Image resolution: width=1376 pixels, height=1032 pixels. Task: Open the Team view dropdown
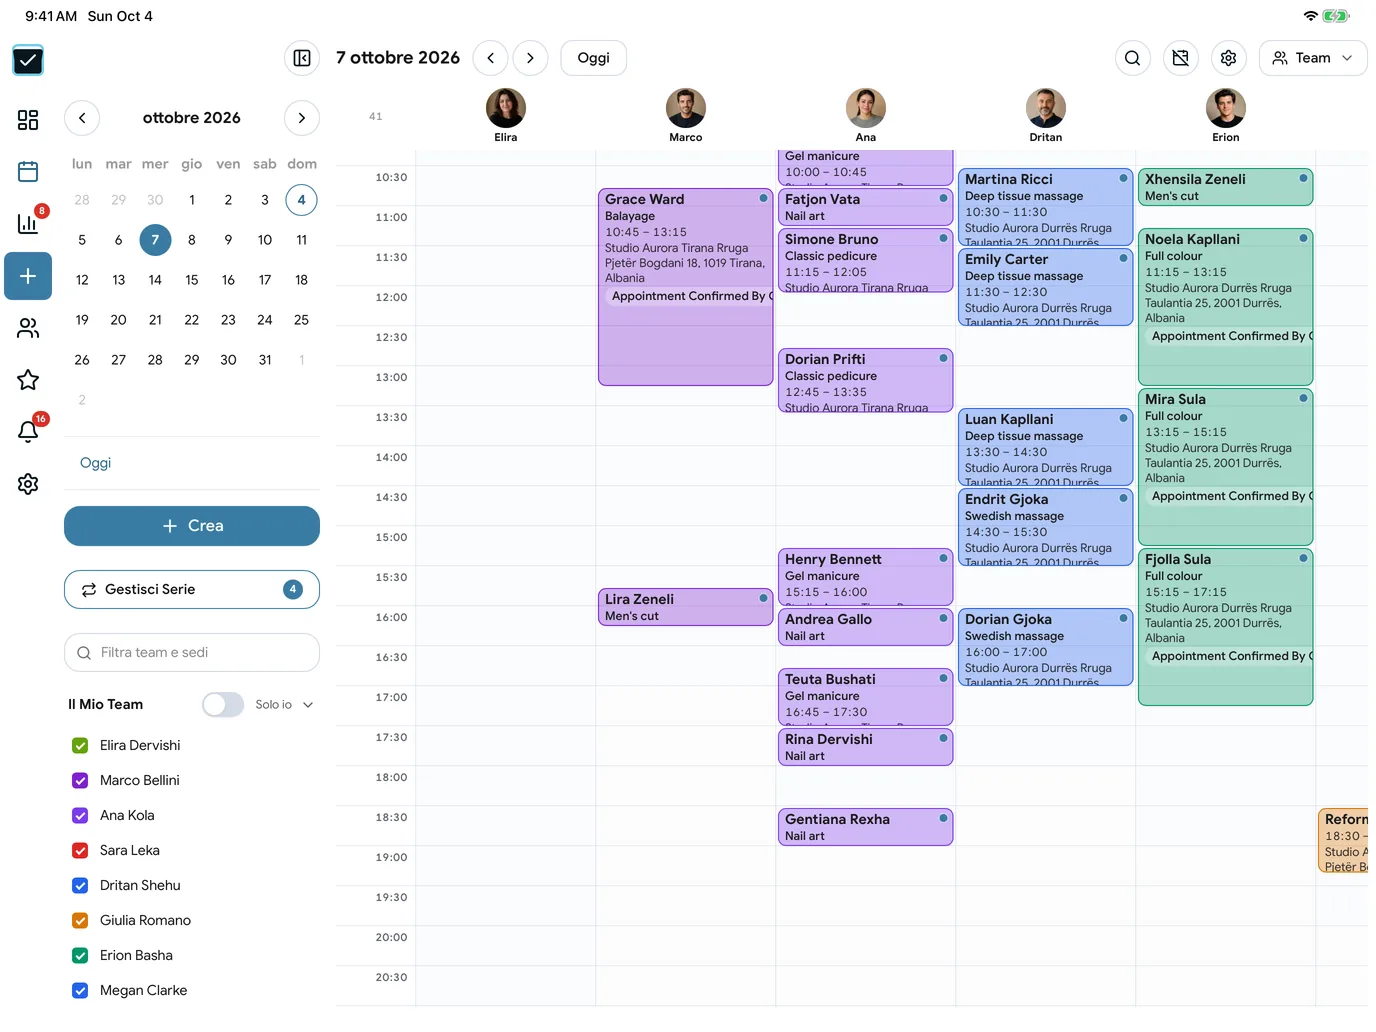1312,58
